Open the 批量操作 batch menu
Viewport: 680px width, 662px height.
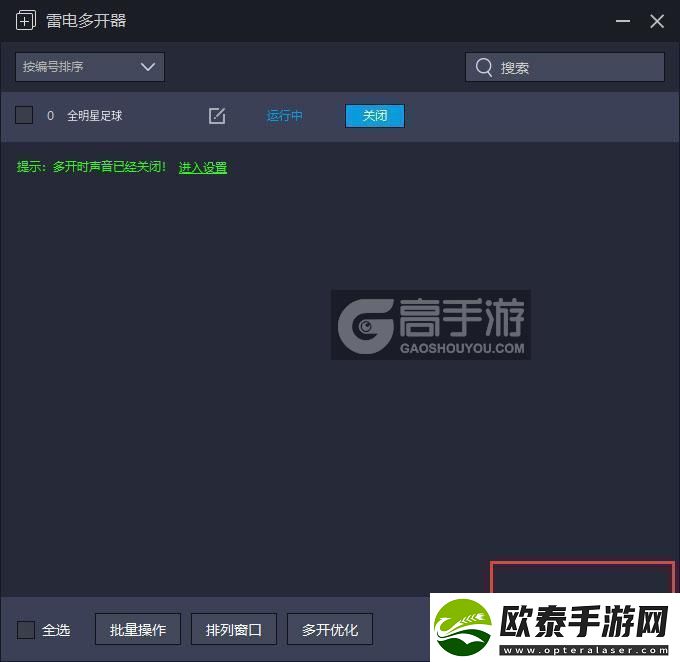(138, 629)
